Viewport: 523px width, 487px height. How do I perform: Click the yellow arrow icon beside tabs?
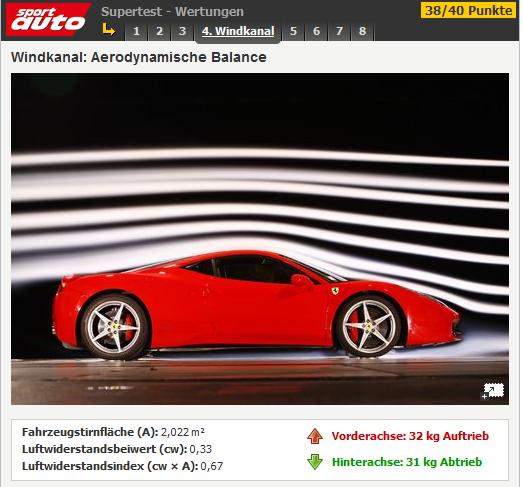point(108,29)
